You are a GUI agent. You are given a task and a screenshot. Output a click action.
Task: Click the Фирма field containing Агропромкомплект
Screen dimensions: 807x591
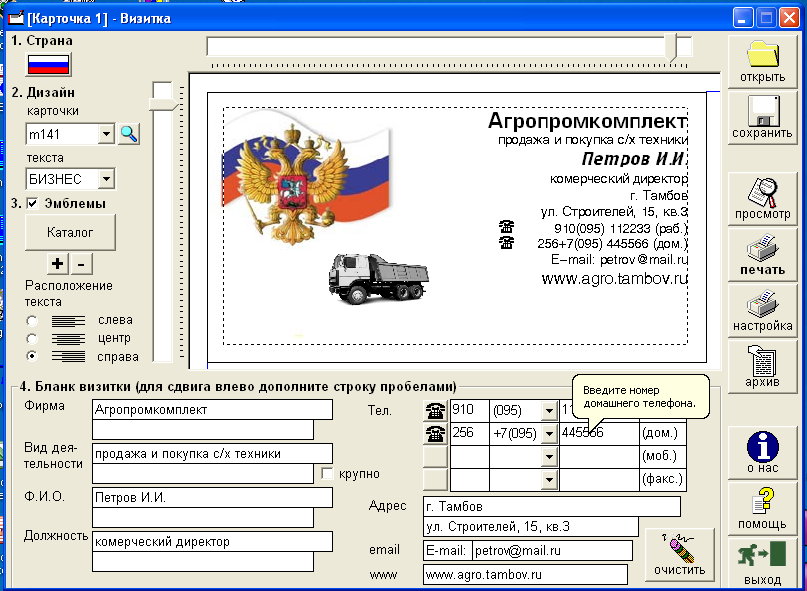(x=213, y=410)
